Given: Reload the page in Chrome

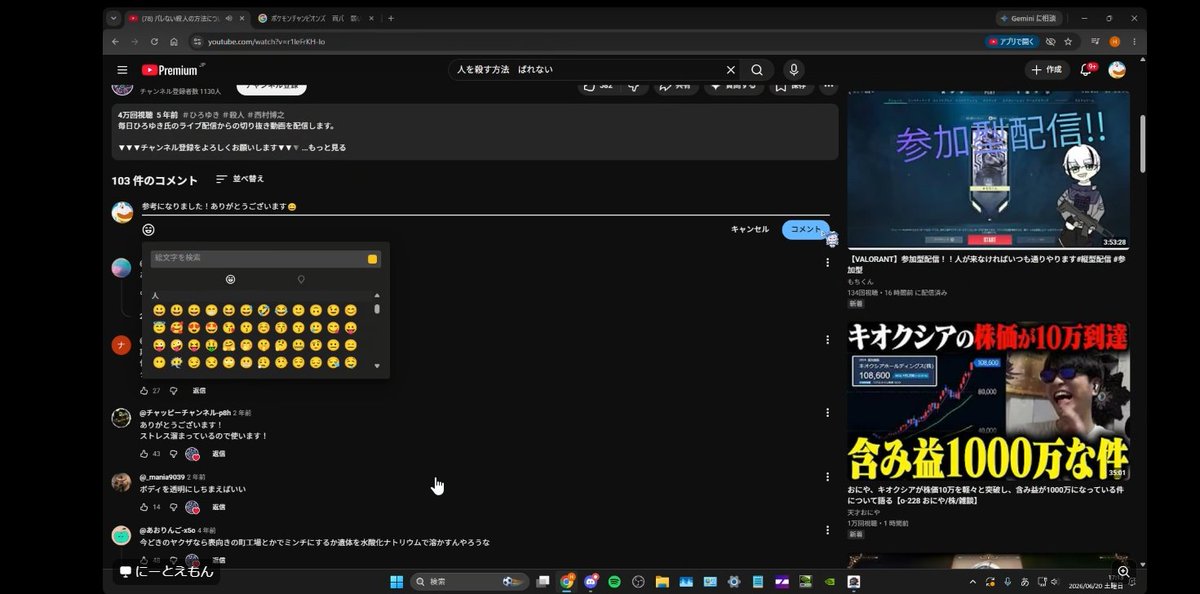Looking at the screenshot, I should click(154, 41).
